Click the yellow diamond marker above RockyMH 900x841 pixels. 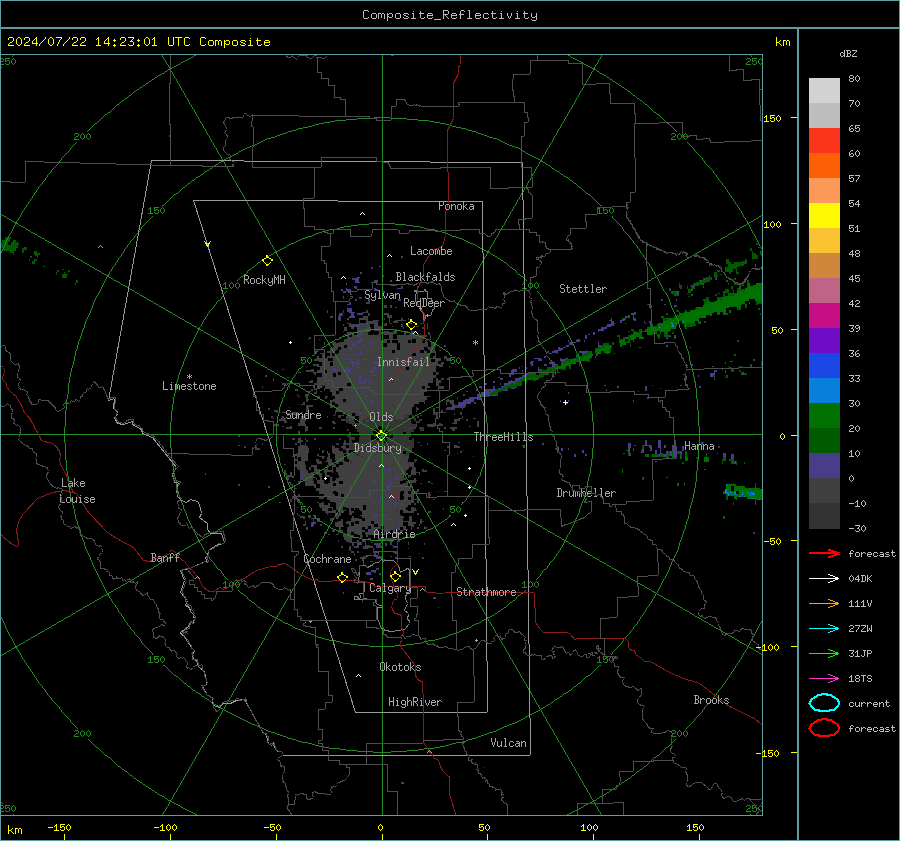267,261
